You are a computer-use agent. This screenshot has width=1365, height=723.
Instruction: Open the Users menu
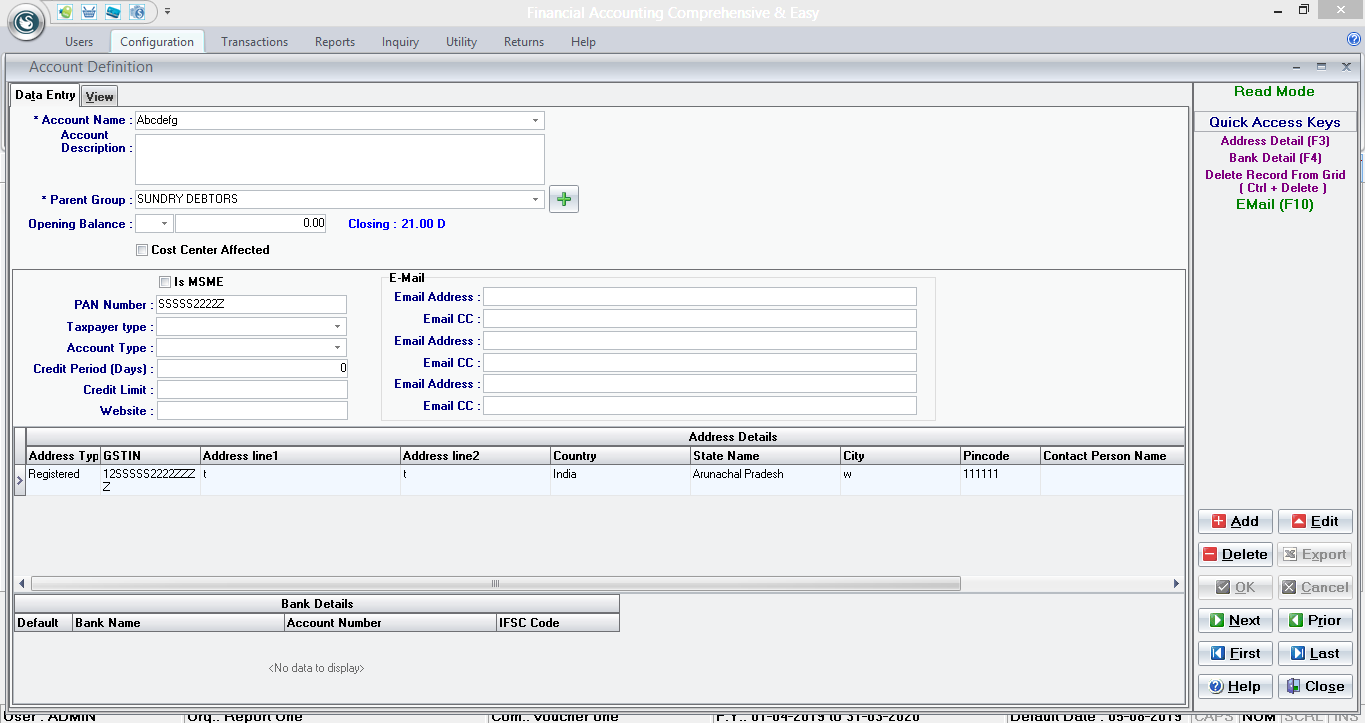pos(79,42)
